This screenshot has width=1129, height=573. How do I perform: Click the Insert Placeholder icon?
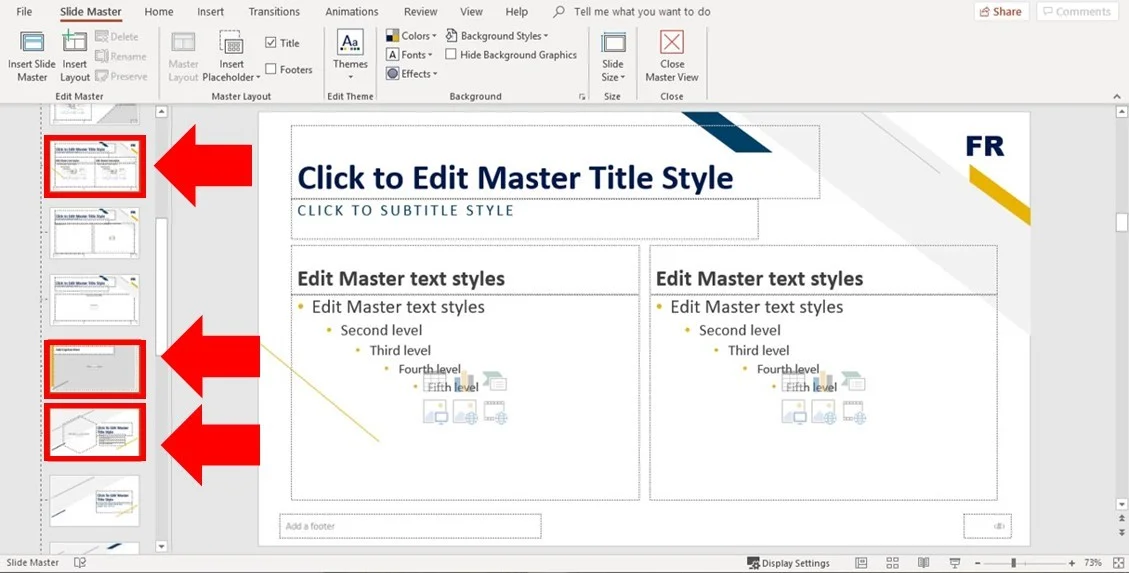(231, 42)
